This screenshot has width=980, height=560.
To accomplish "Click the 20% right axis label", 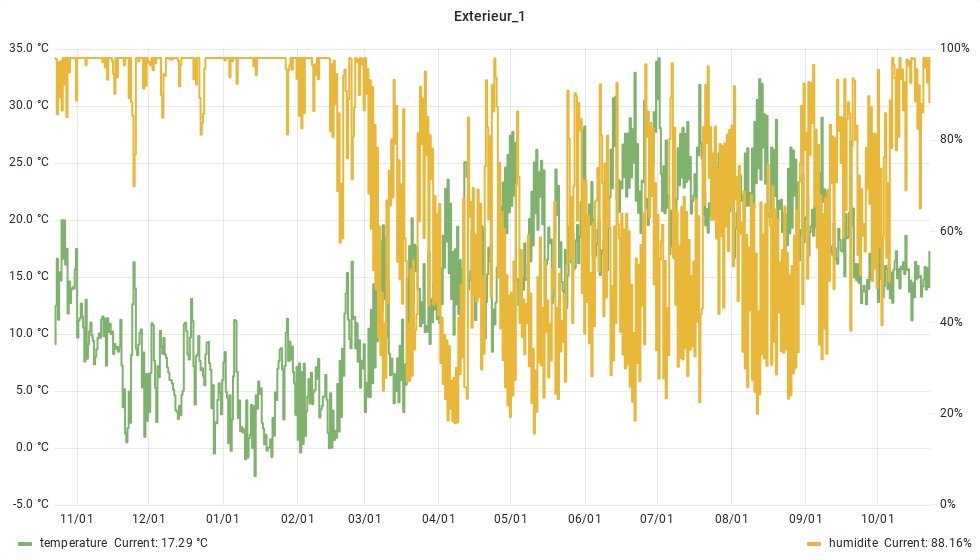I will click(953, 413).
